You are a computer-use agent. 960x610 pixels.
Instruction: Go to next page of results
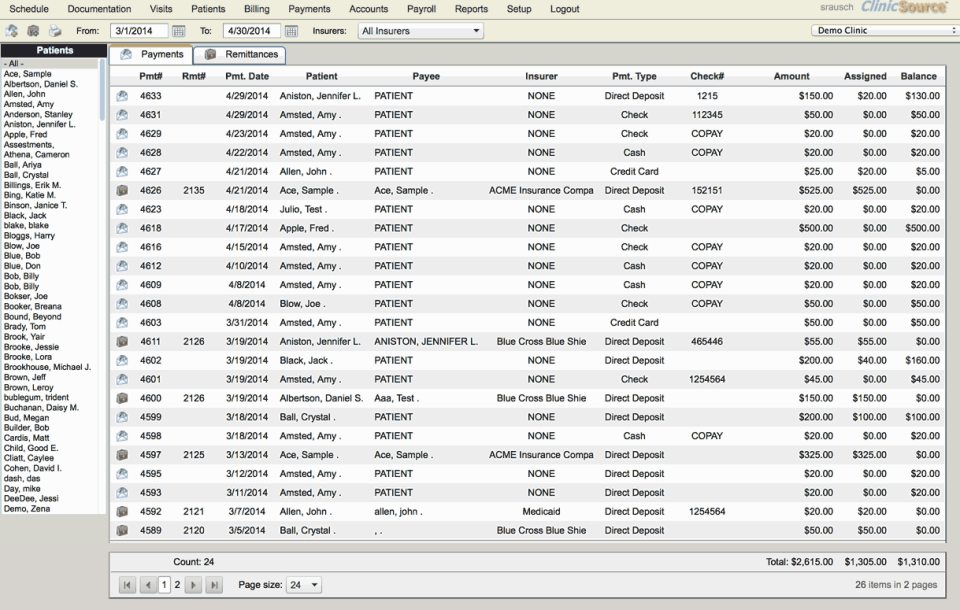(x=193, y=585)
